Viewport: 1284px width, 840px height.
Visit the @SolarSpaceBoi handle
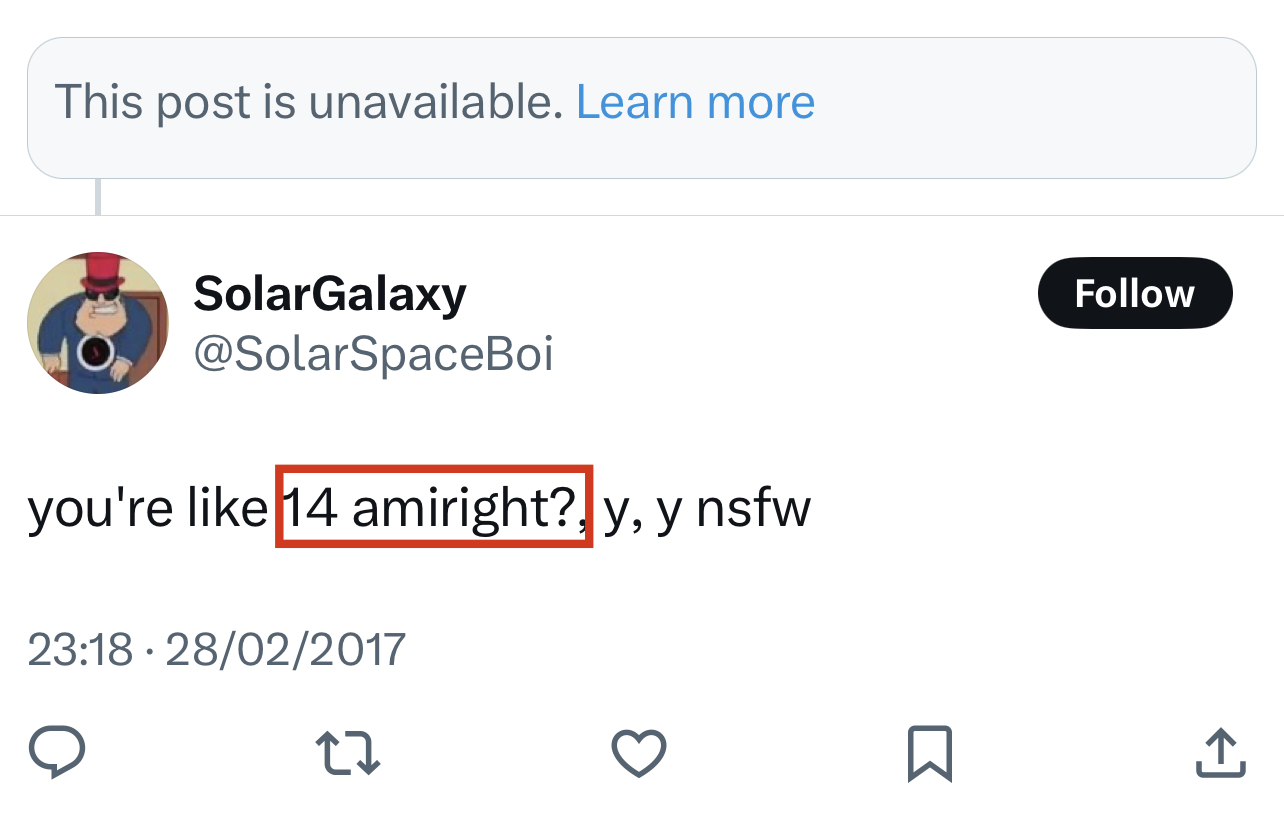(x=373, y=354)
